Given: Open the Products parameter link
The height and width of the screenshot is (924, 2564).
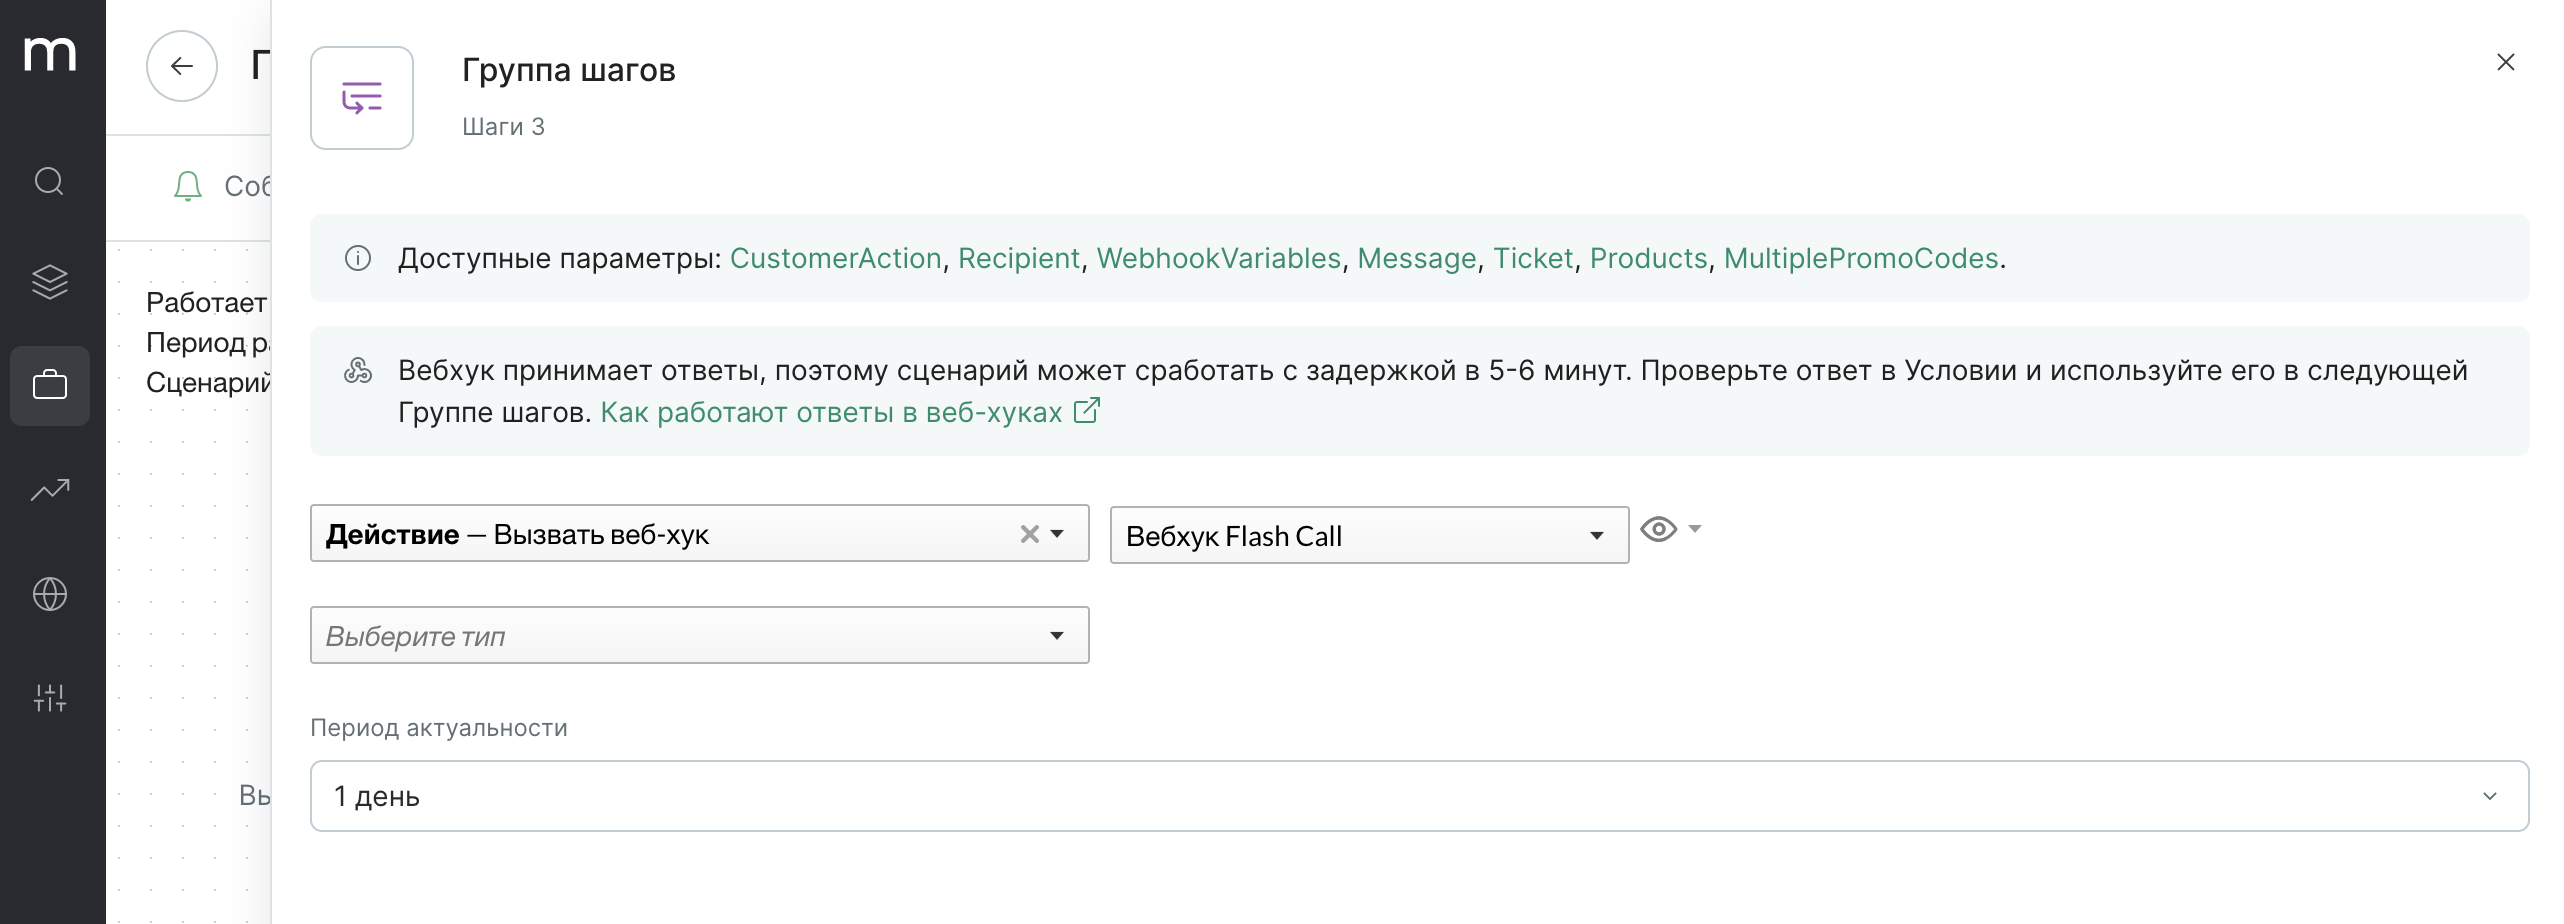Looking at the screenshot, I should click(1649, 258).
